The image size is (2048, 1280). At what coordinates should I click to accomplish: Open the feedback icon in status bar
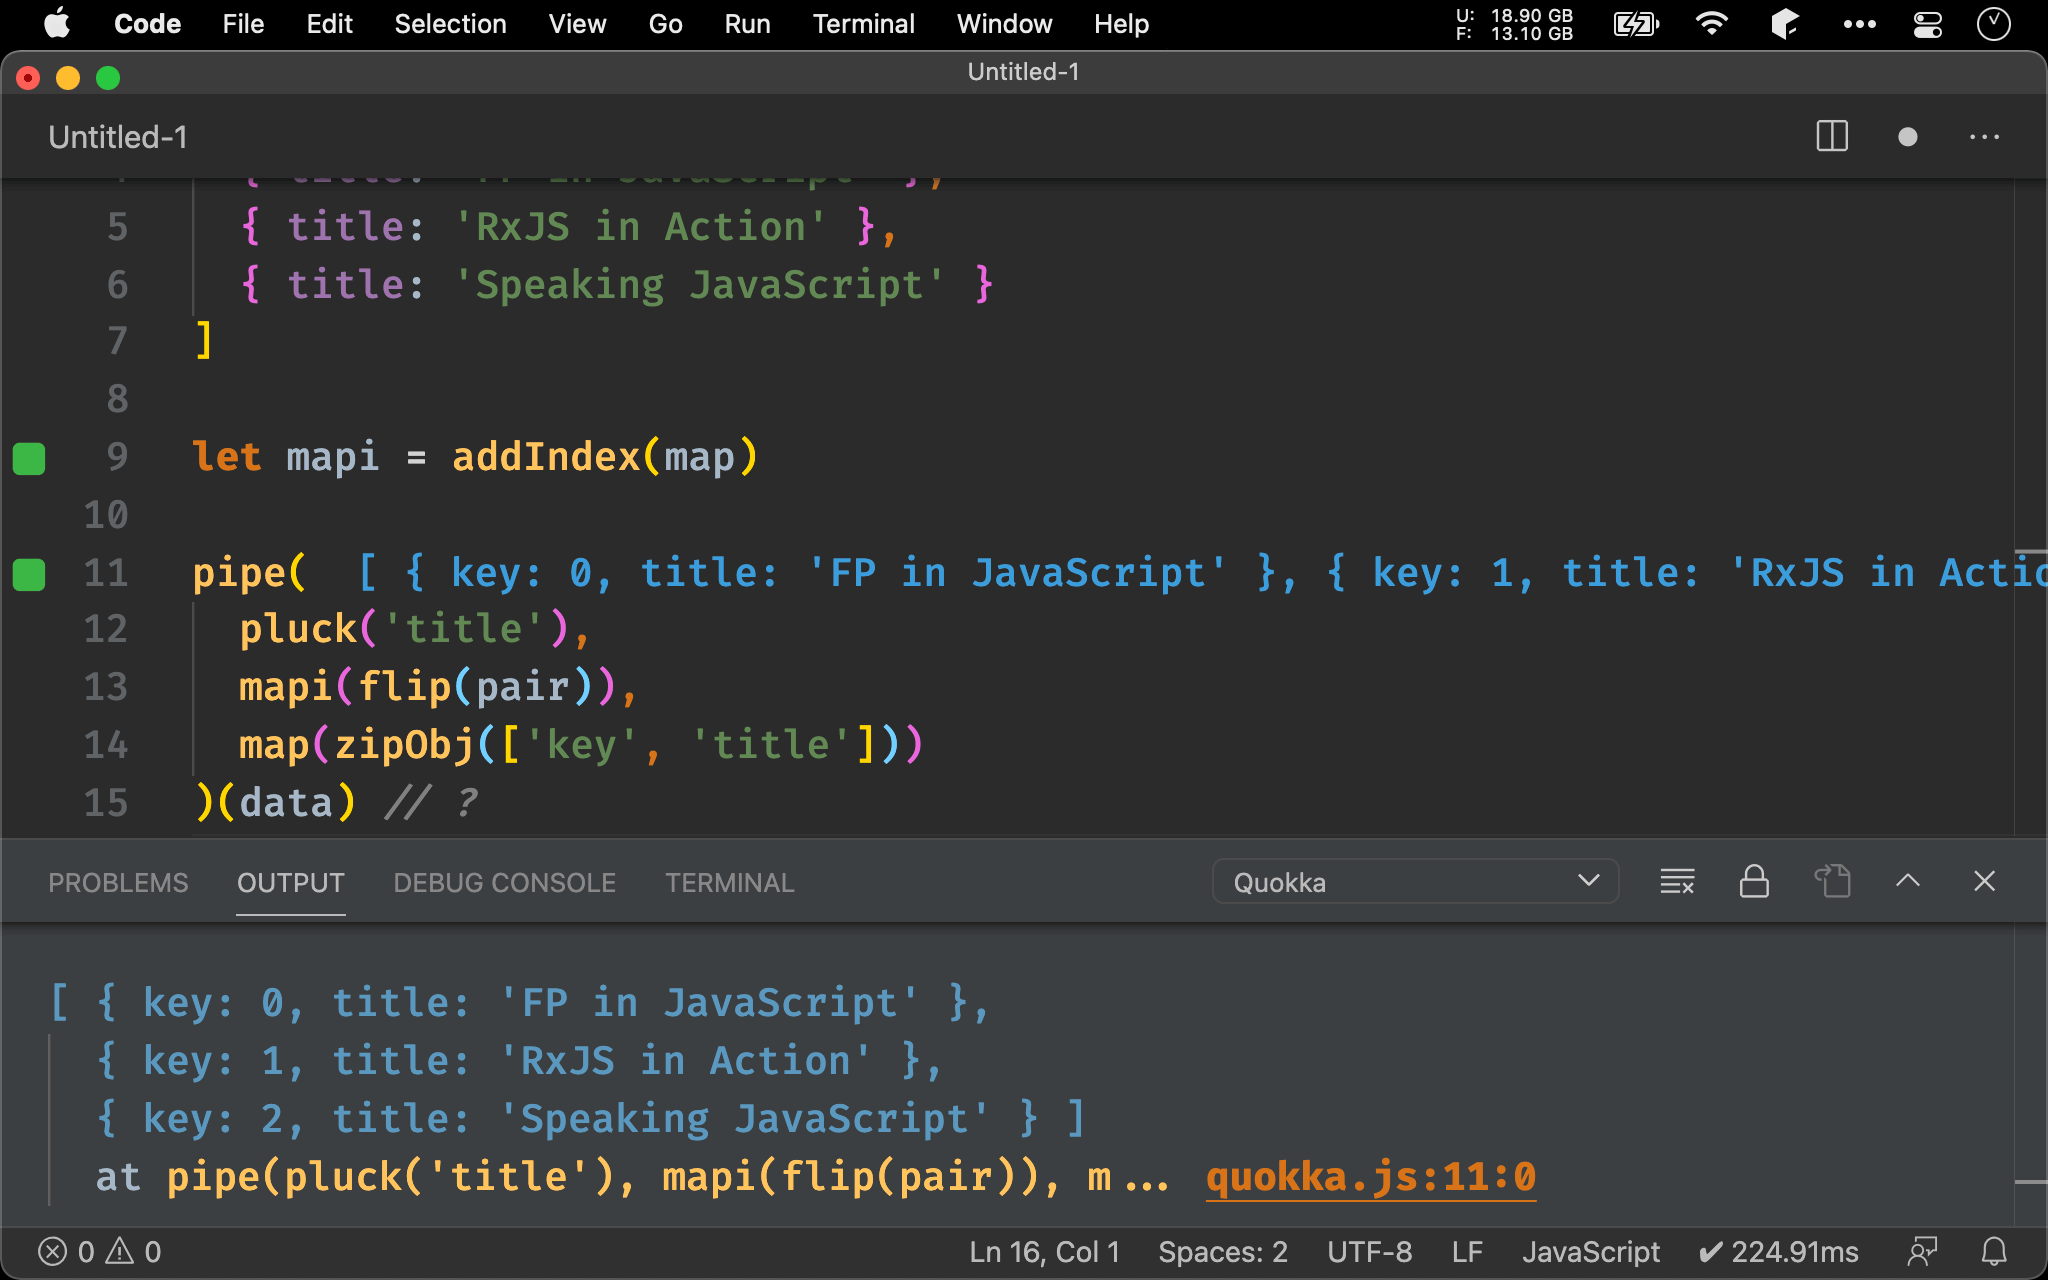[1922, 1252]
